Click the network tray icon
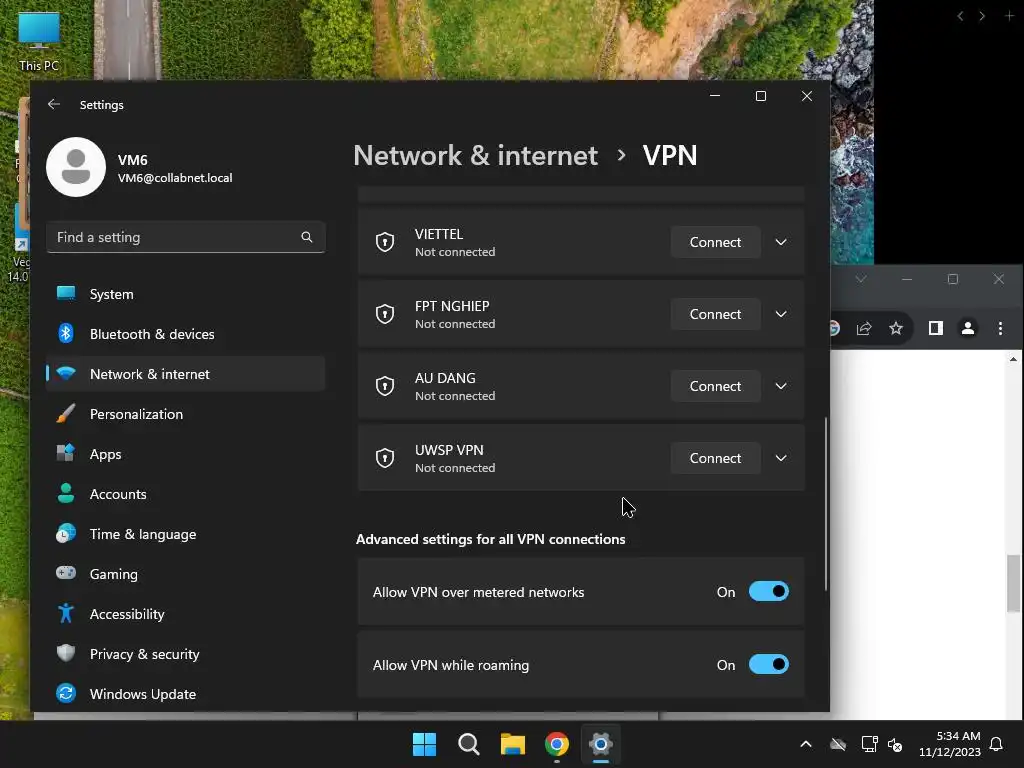 pyautogui.click(x=869, y=744)
